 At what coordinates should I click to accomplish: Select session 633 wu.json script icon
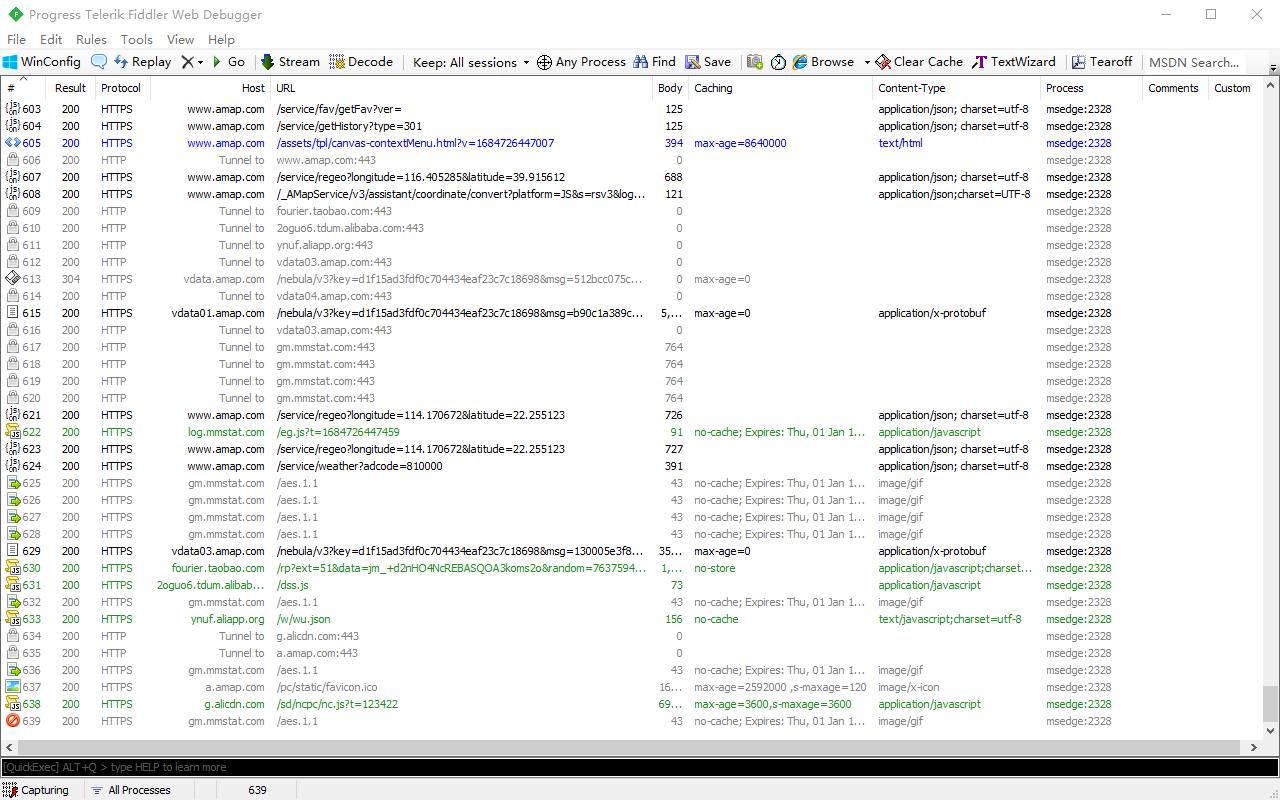13,619
